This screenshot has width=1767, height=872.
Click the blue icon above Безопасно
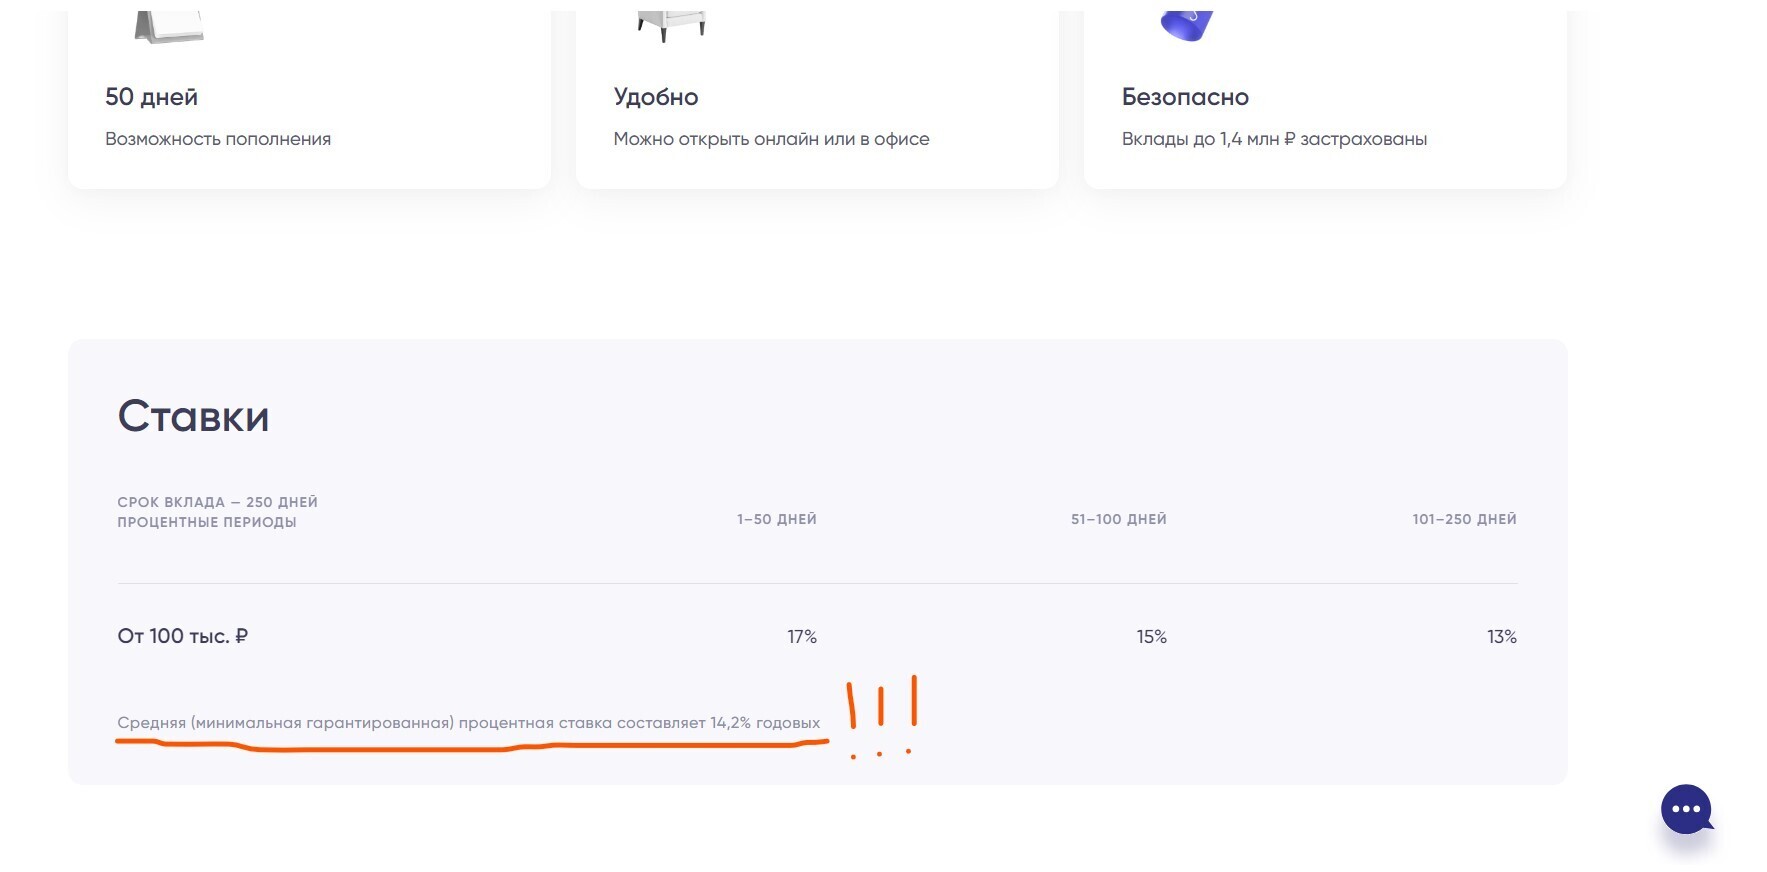point(1188,25)
